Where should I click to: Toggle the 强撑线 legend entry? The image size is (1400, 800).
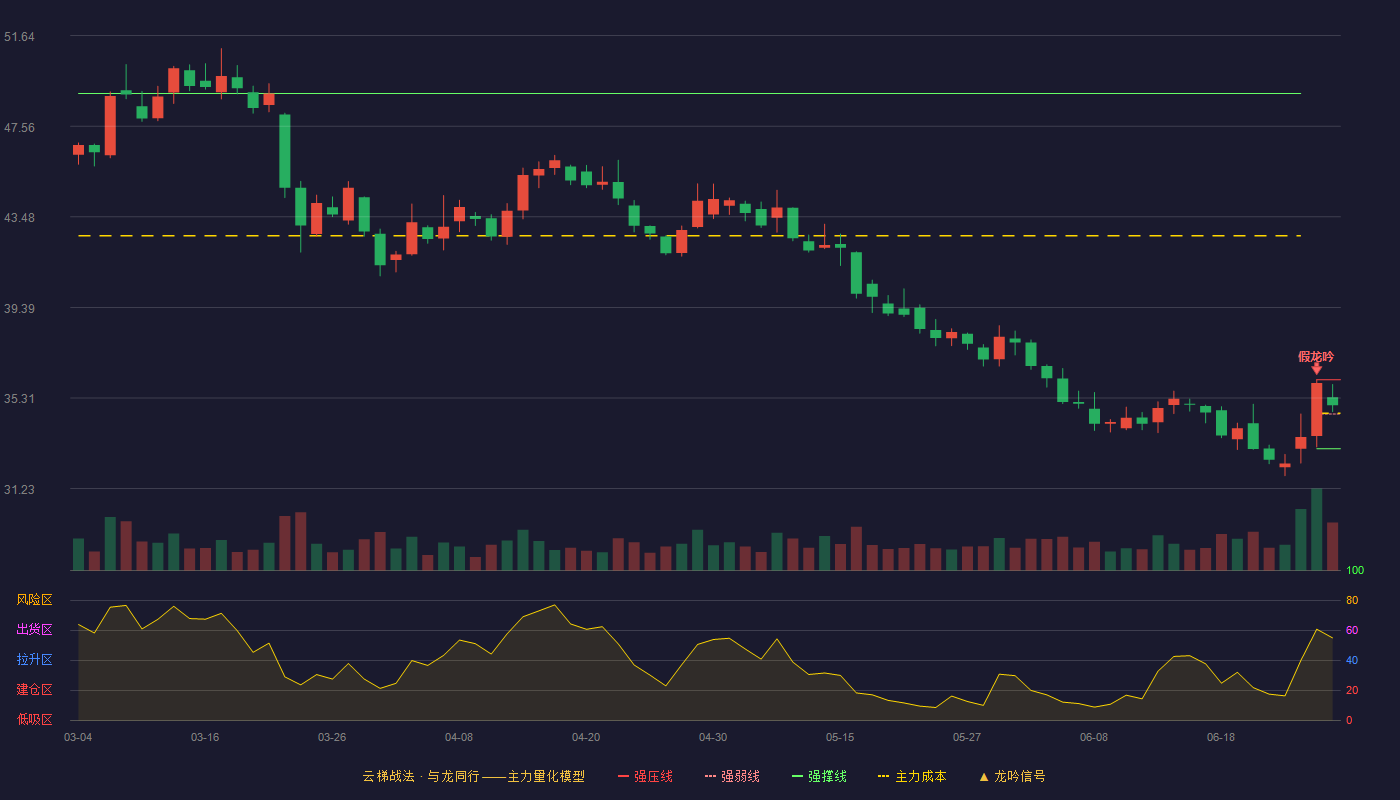(819, 776)
